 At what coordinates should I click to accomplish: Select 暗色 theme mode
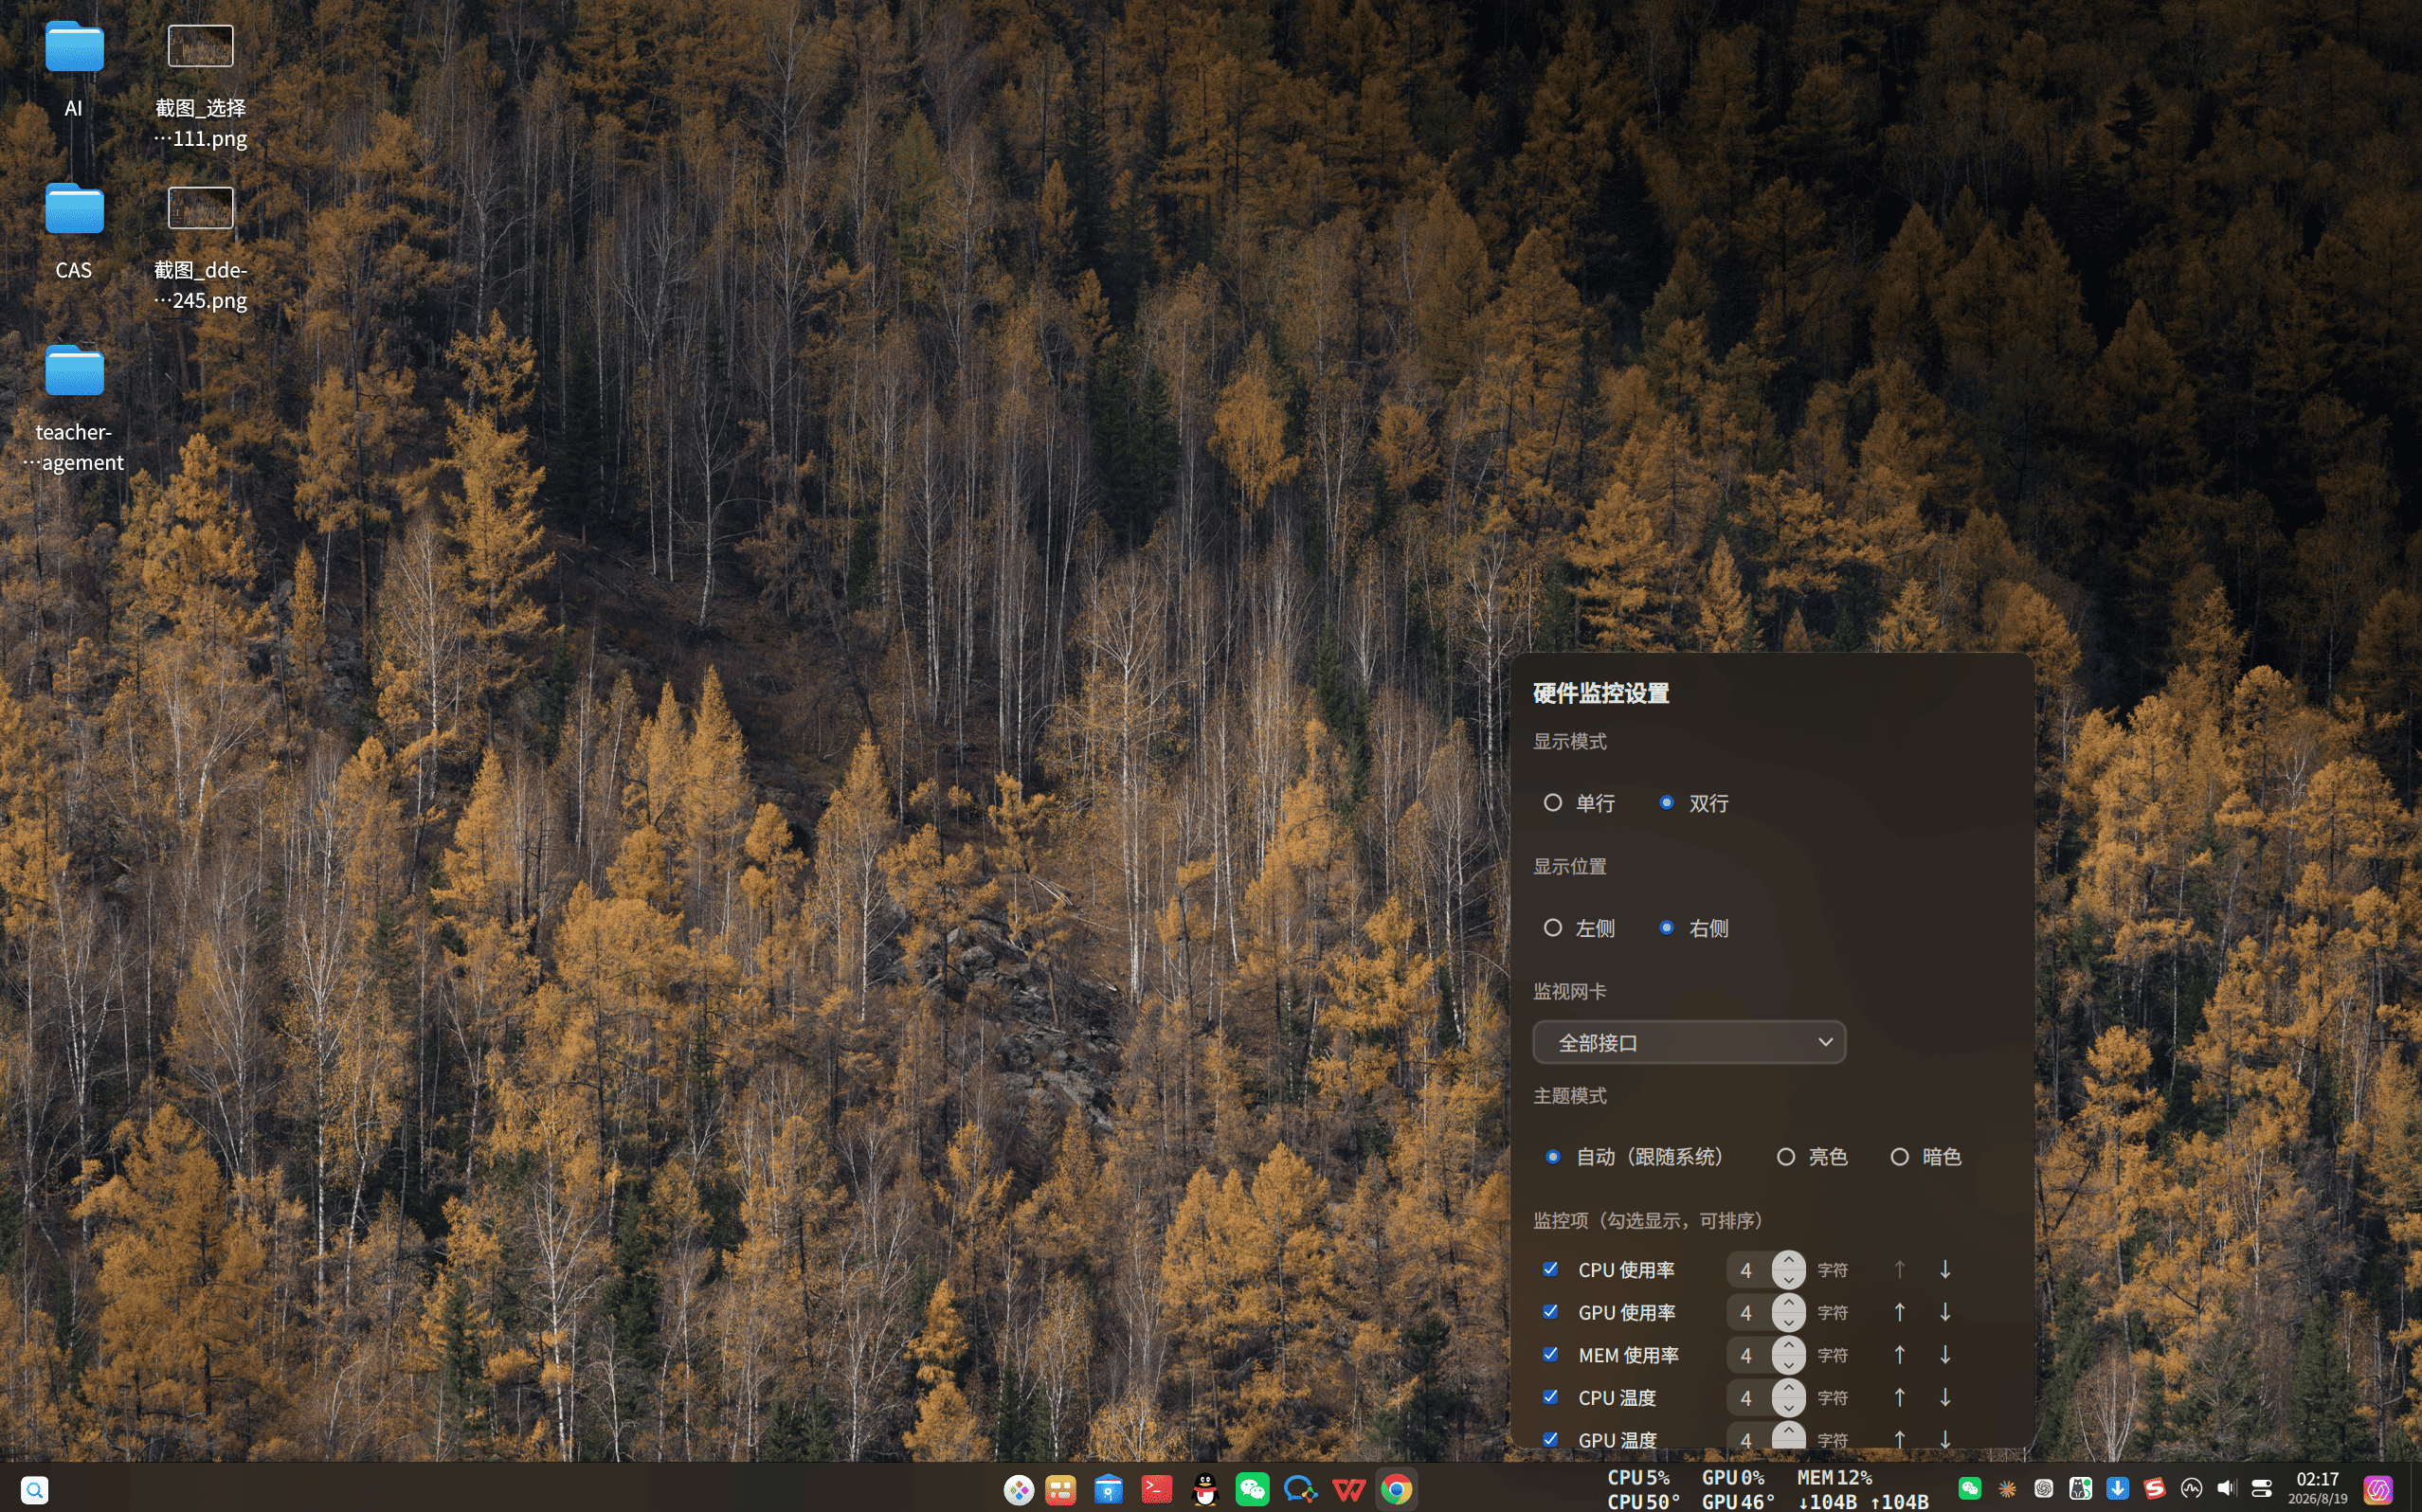[x=1899, y=1157]
